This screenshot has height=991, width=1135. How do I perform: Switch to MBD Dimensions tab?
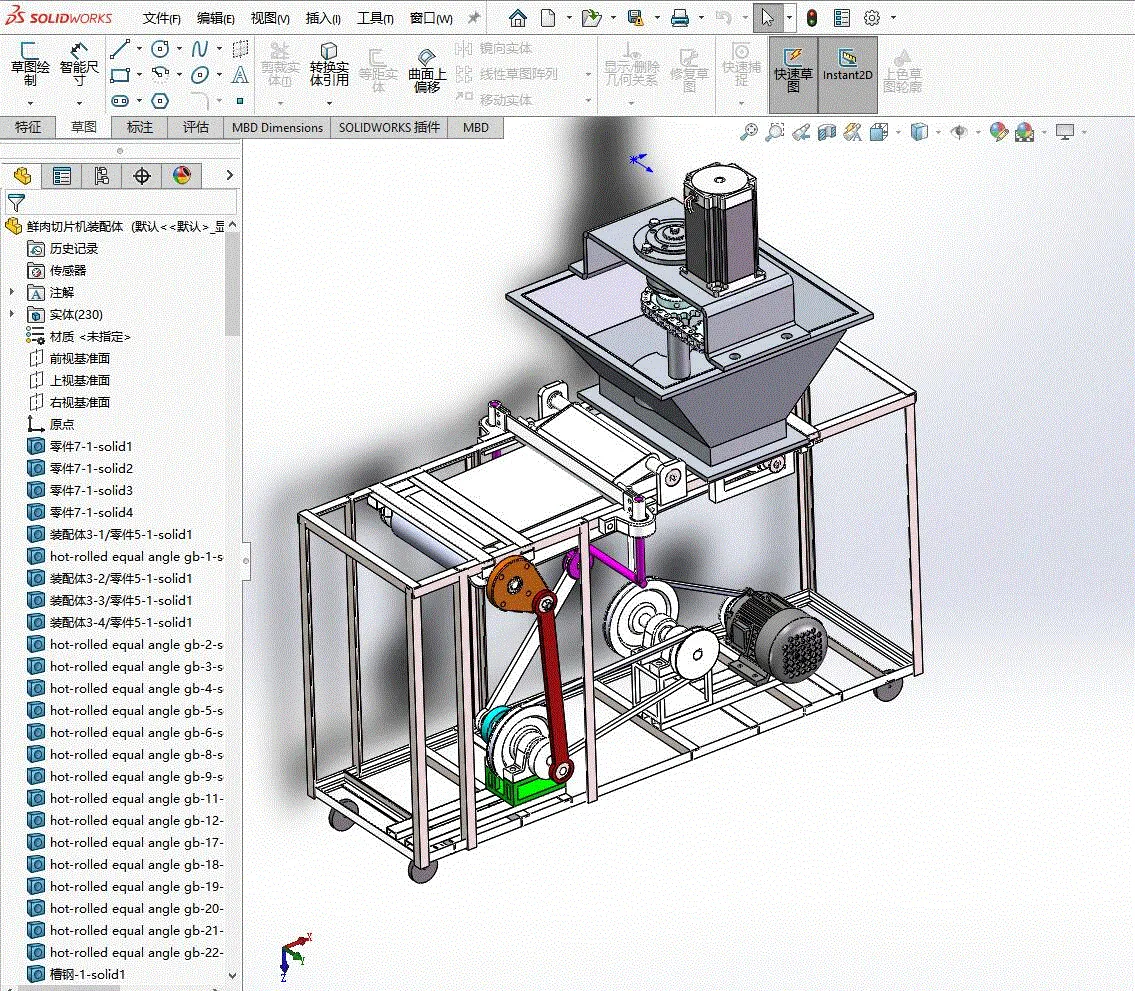coord(277,127)
